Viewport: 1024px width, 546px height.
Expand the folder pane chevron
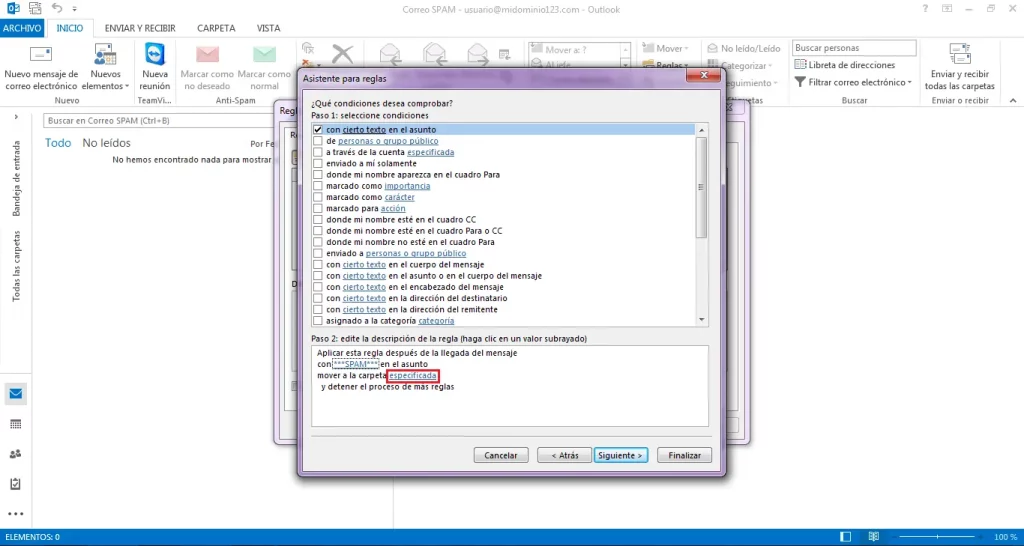point(16,117)
